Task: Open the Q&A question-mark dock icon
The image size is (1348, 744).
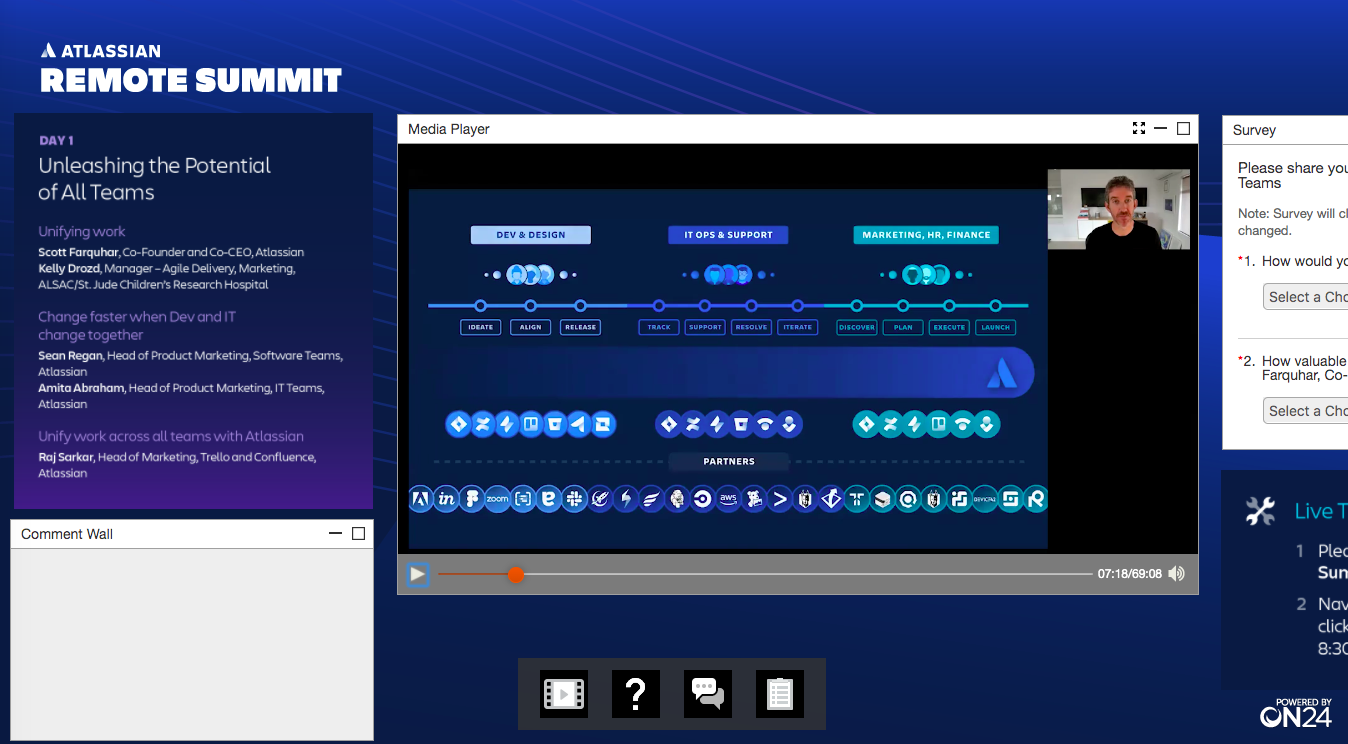Action: coord(636,693)
